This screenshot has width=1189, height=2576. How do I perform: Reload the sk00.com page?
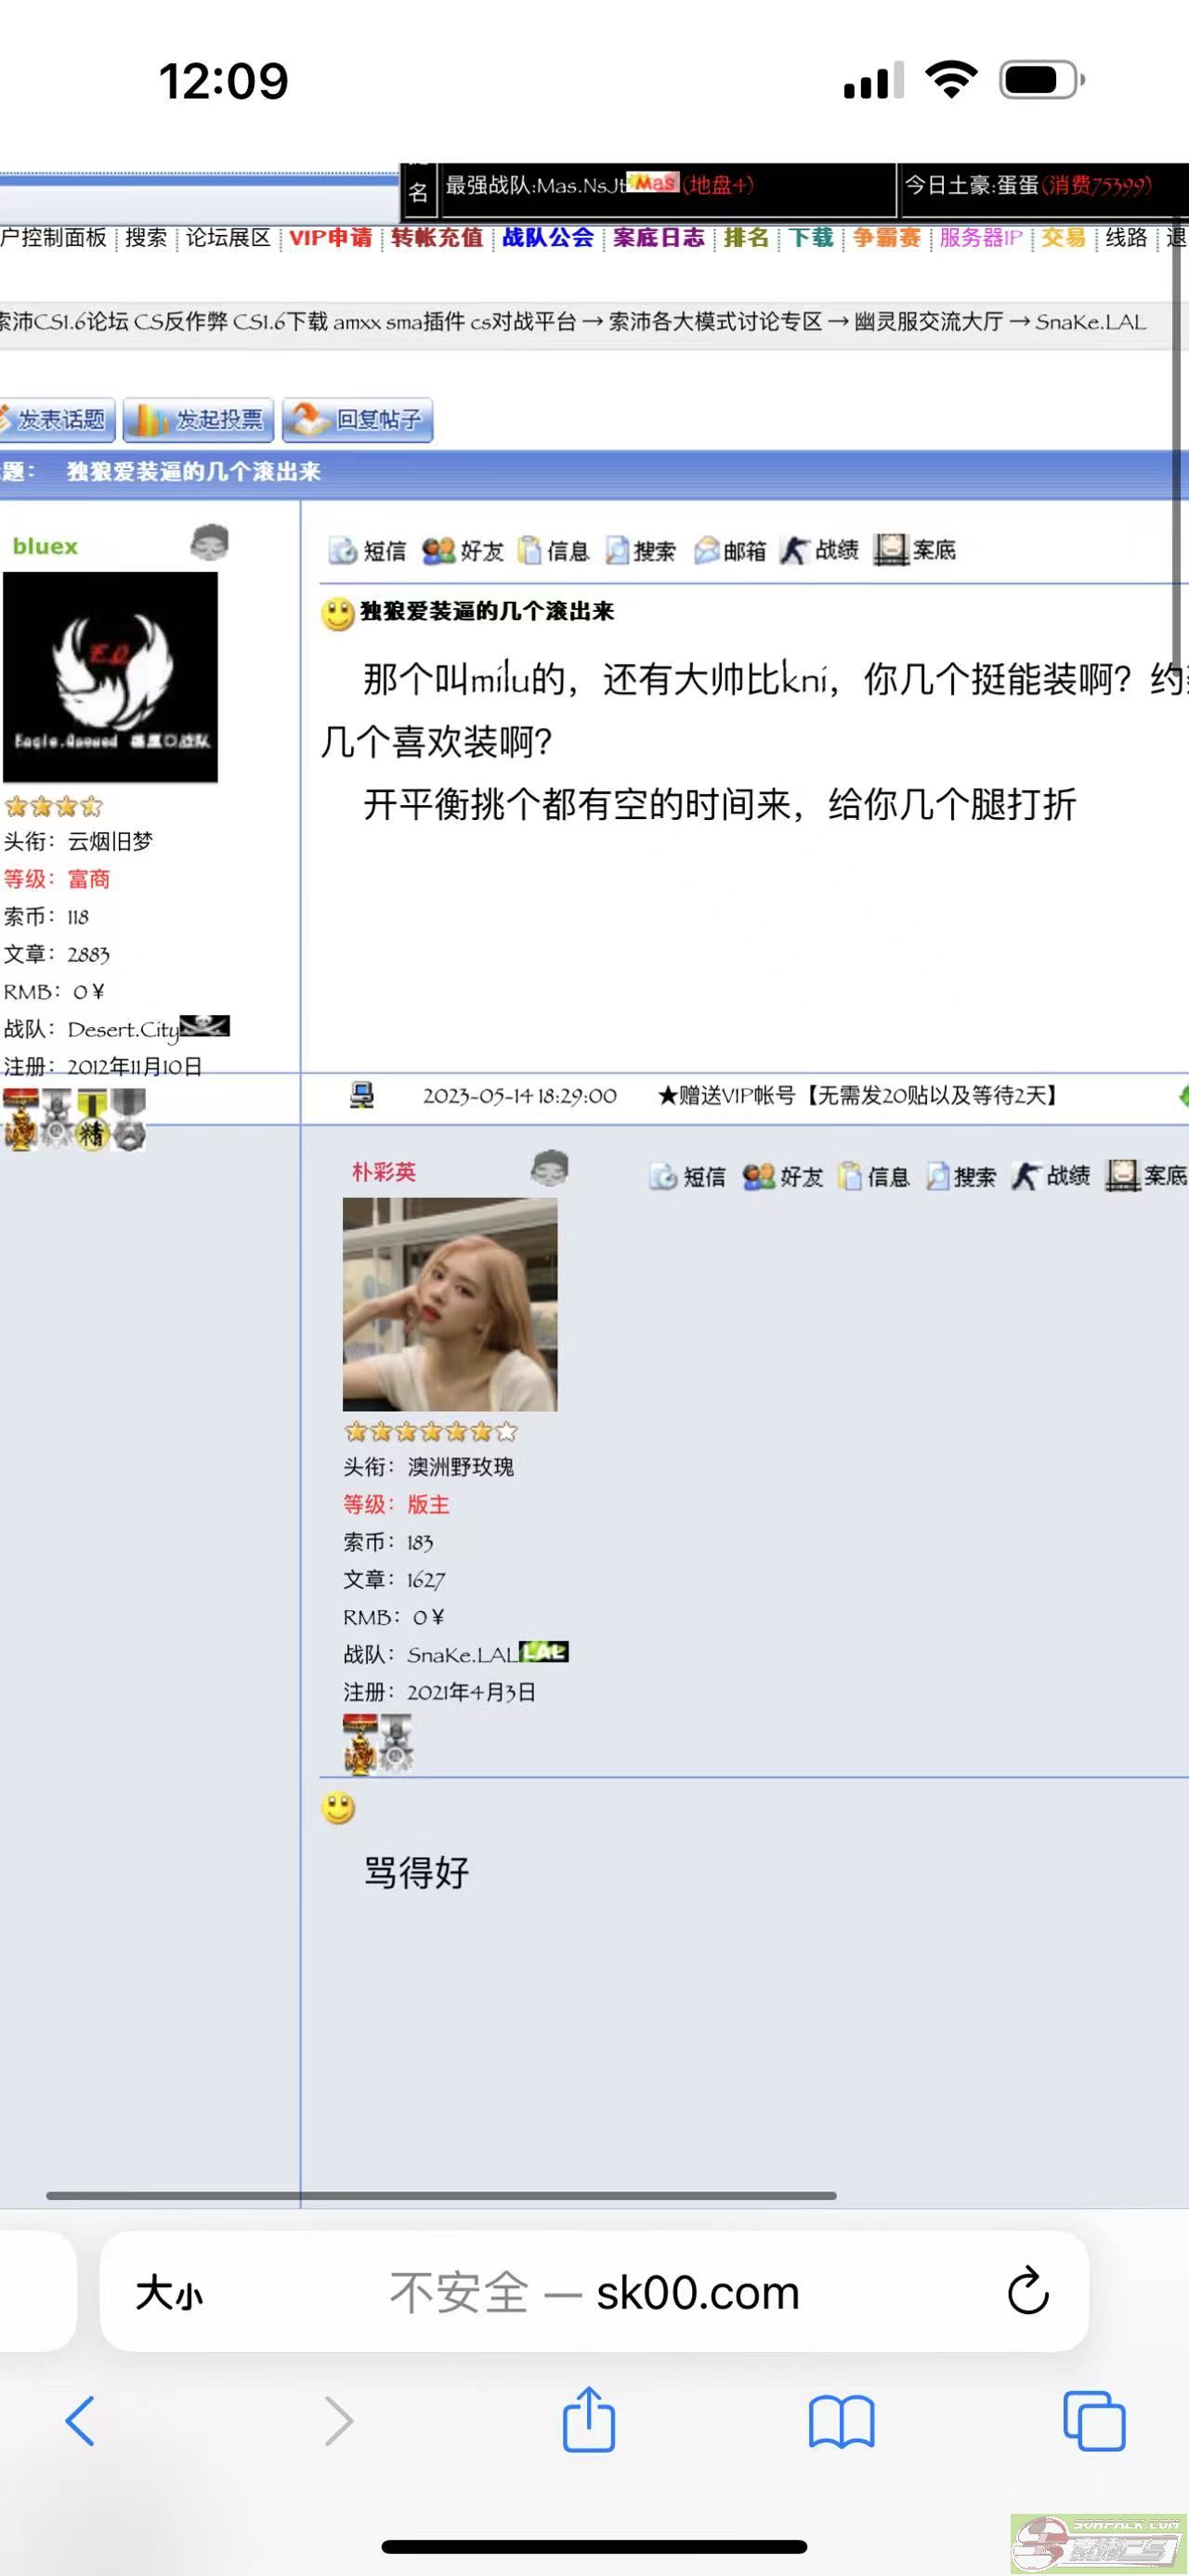coord(1028,2291)
